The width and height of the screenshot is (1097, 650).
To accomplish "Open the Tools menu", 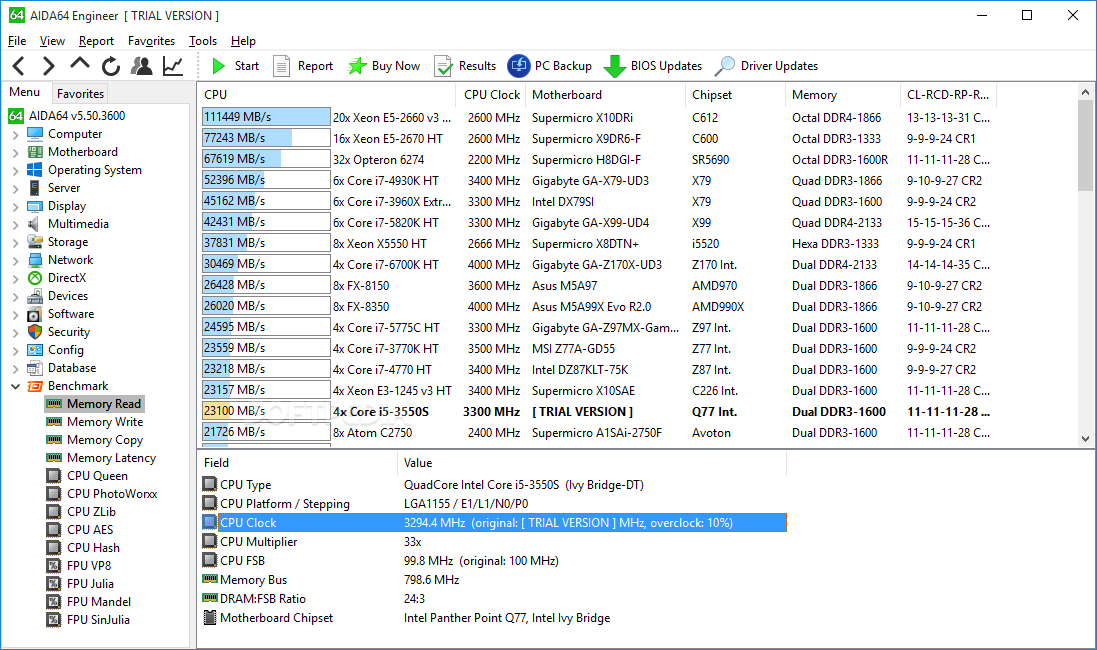I will [x=203, y=41].
